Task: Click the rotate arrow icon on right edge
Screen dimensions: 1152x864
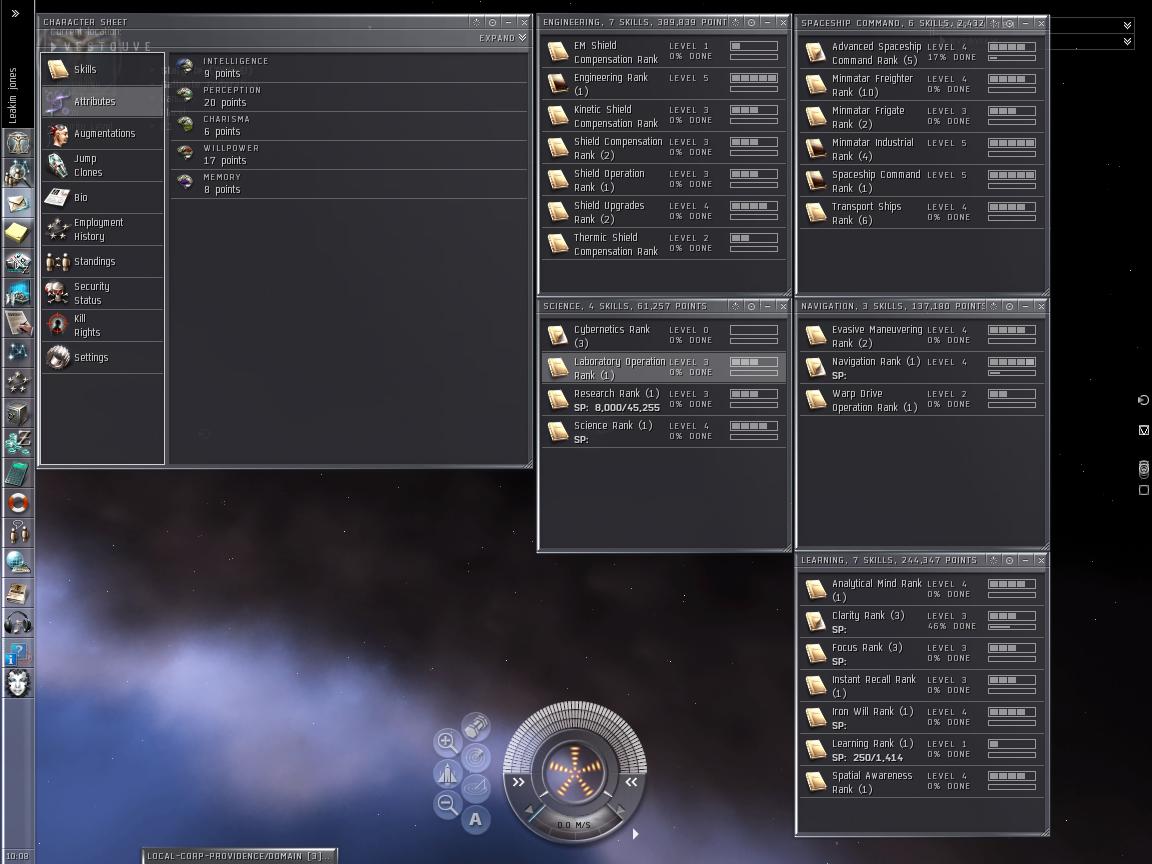Action: click(x=1143, y=400)
